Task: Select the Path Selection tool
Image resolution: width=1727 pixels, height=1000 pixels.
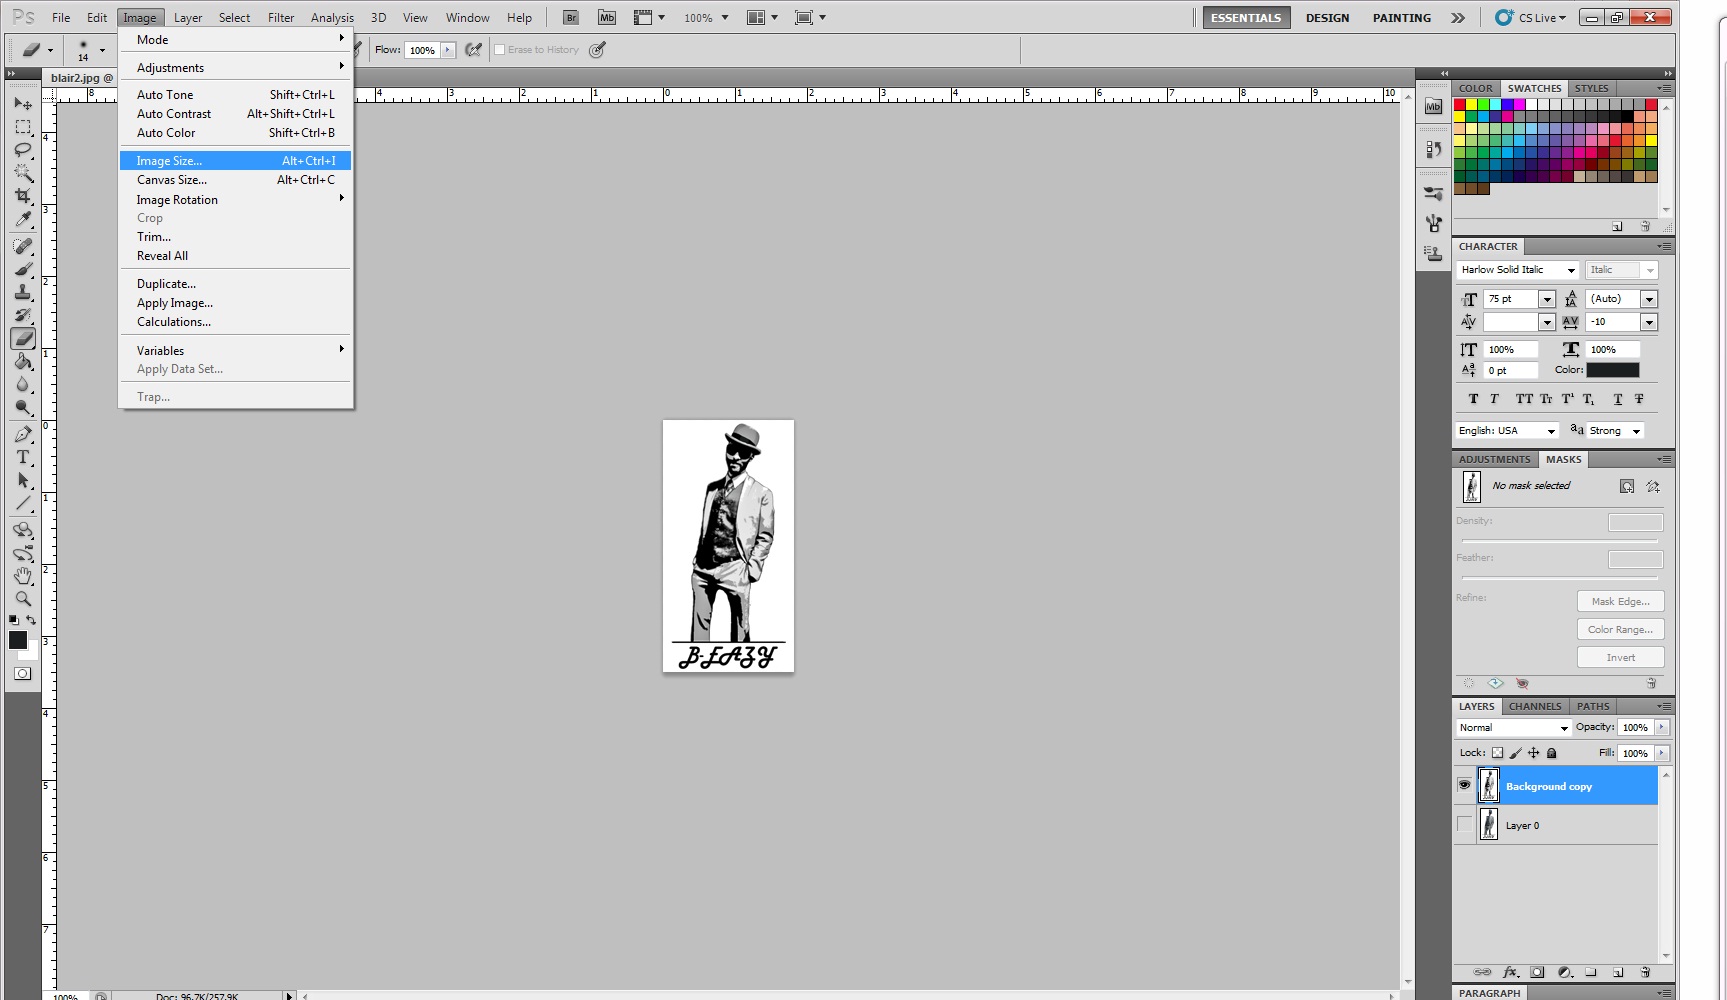Action: click(23, 480)
